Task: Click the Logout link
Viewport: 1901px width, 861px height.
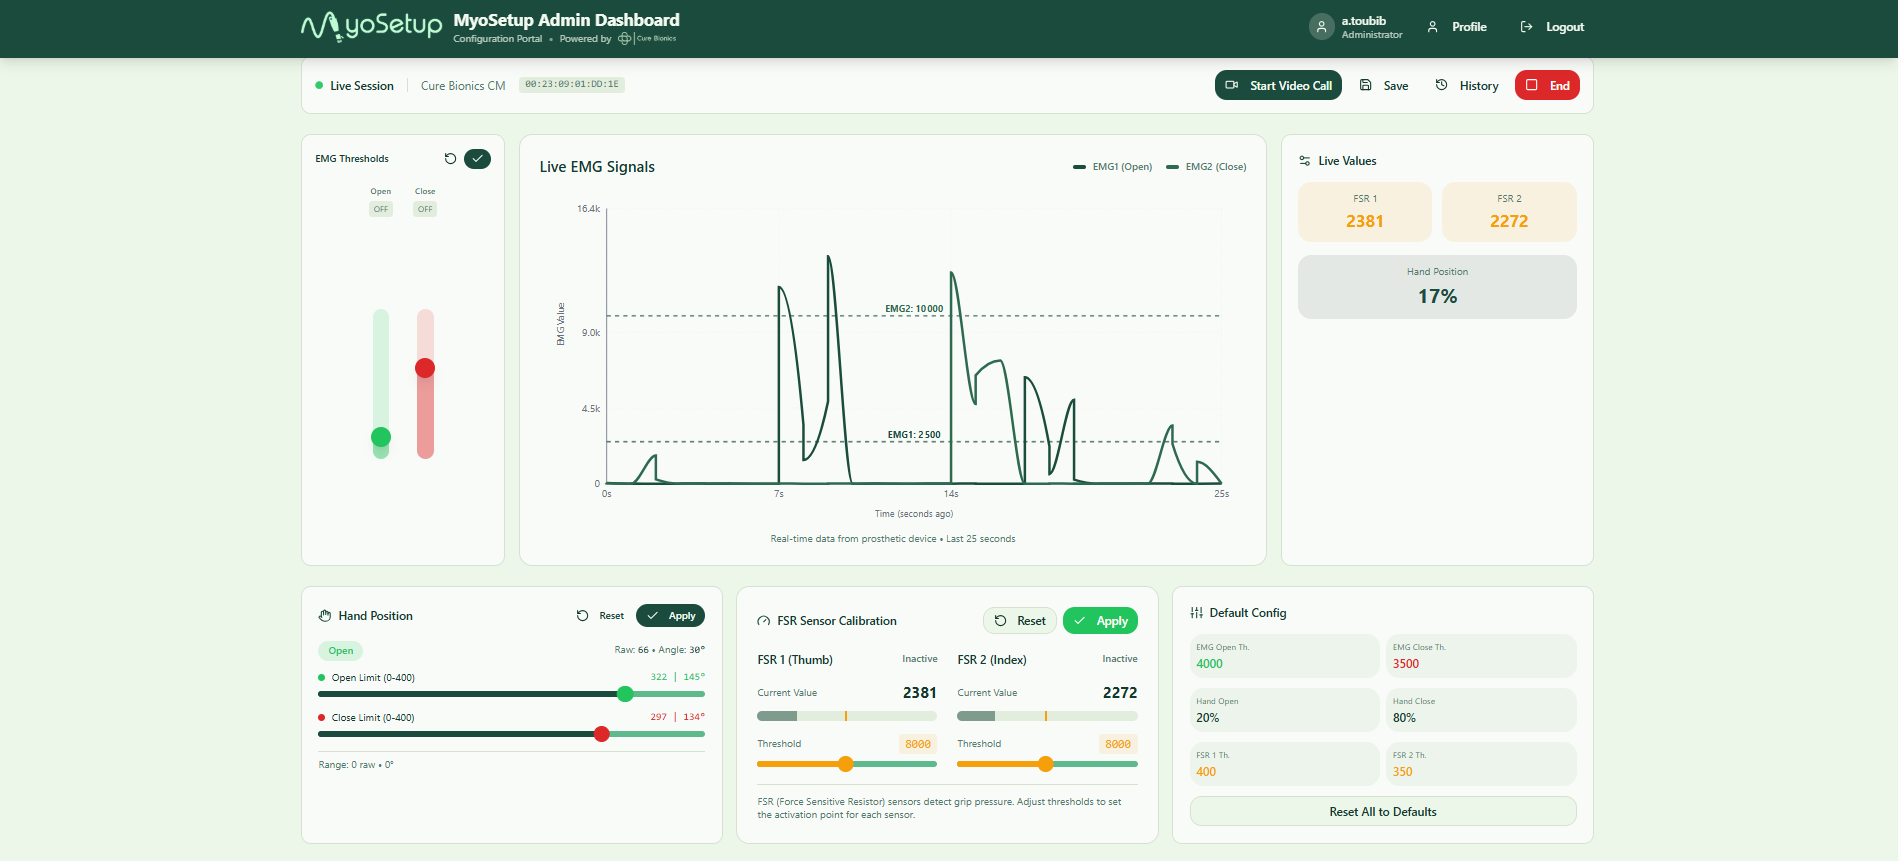Action: pos(1552,27)
